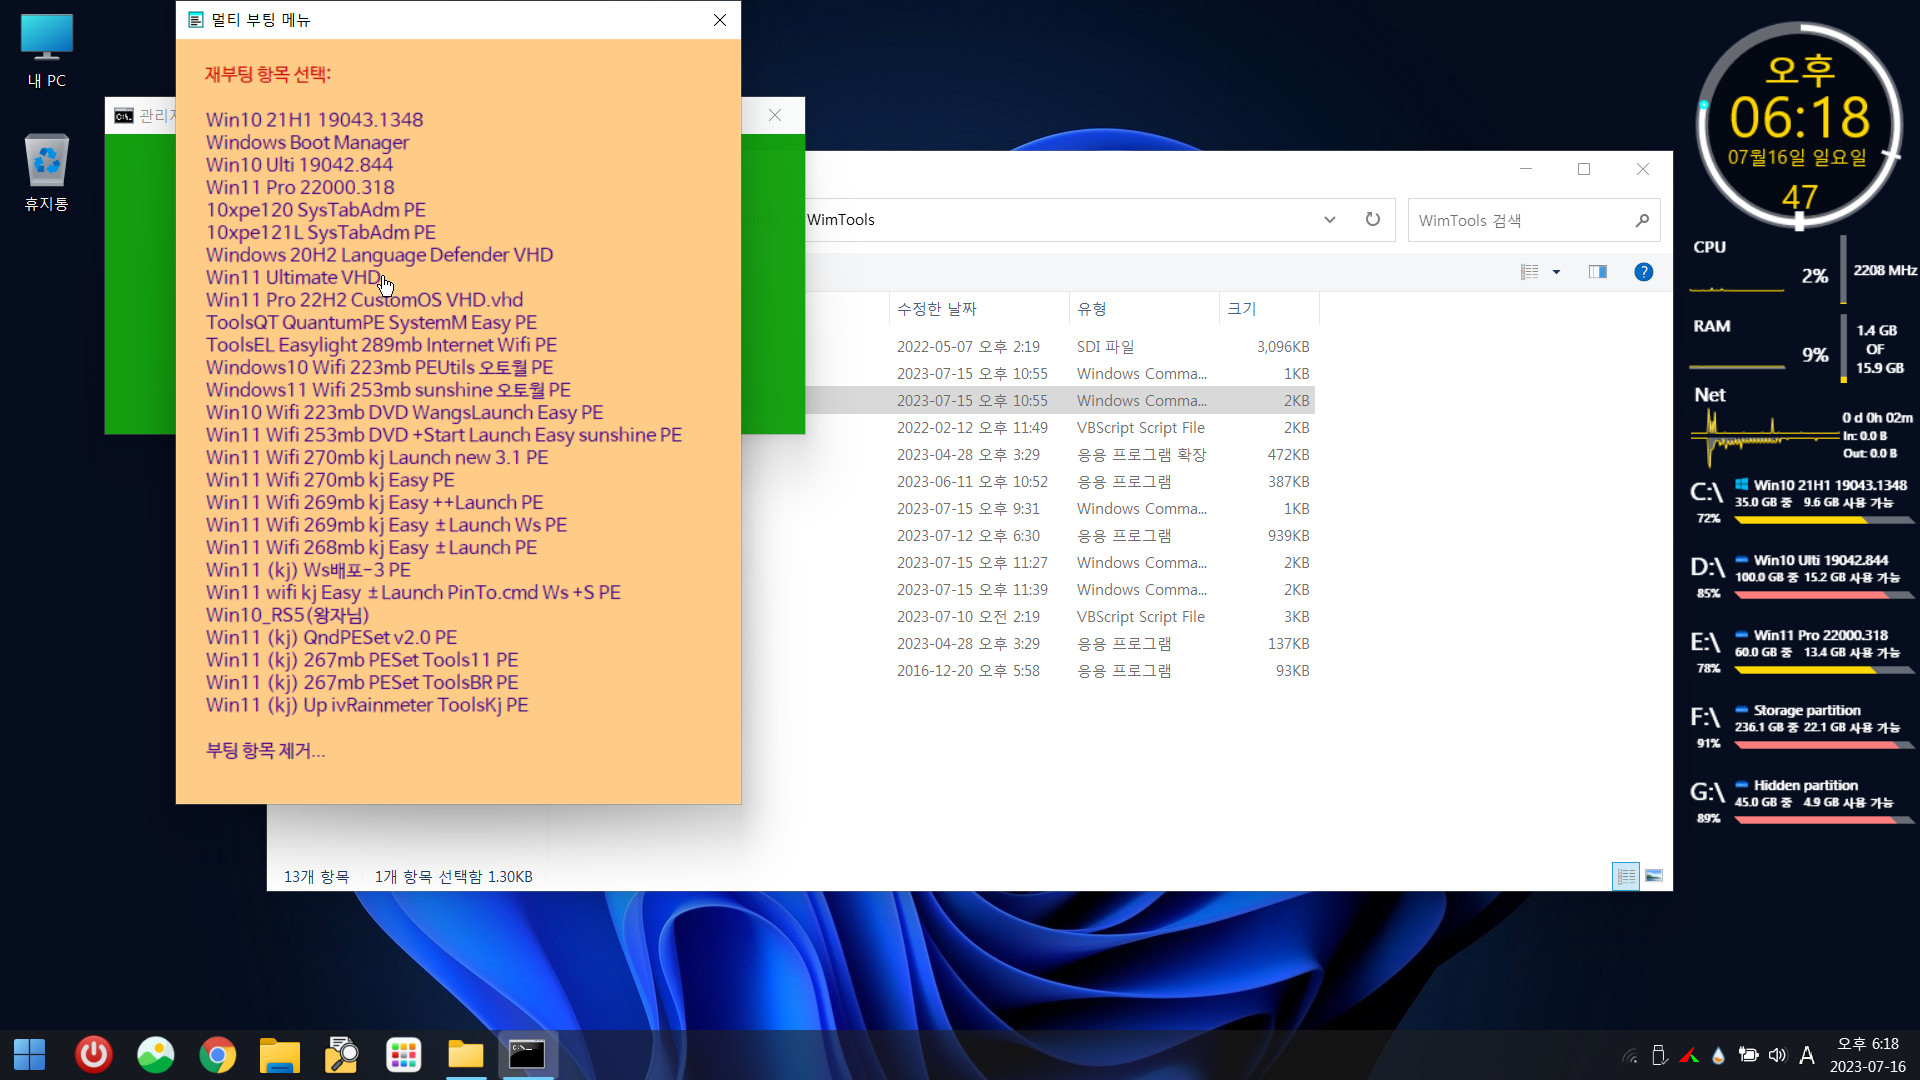Open the colorful apps grid taskbar icon
Screen dimensions: 1920x1080
[x=404, y=1054]
